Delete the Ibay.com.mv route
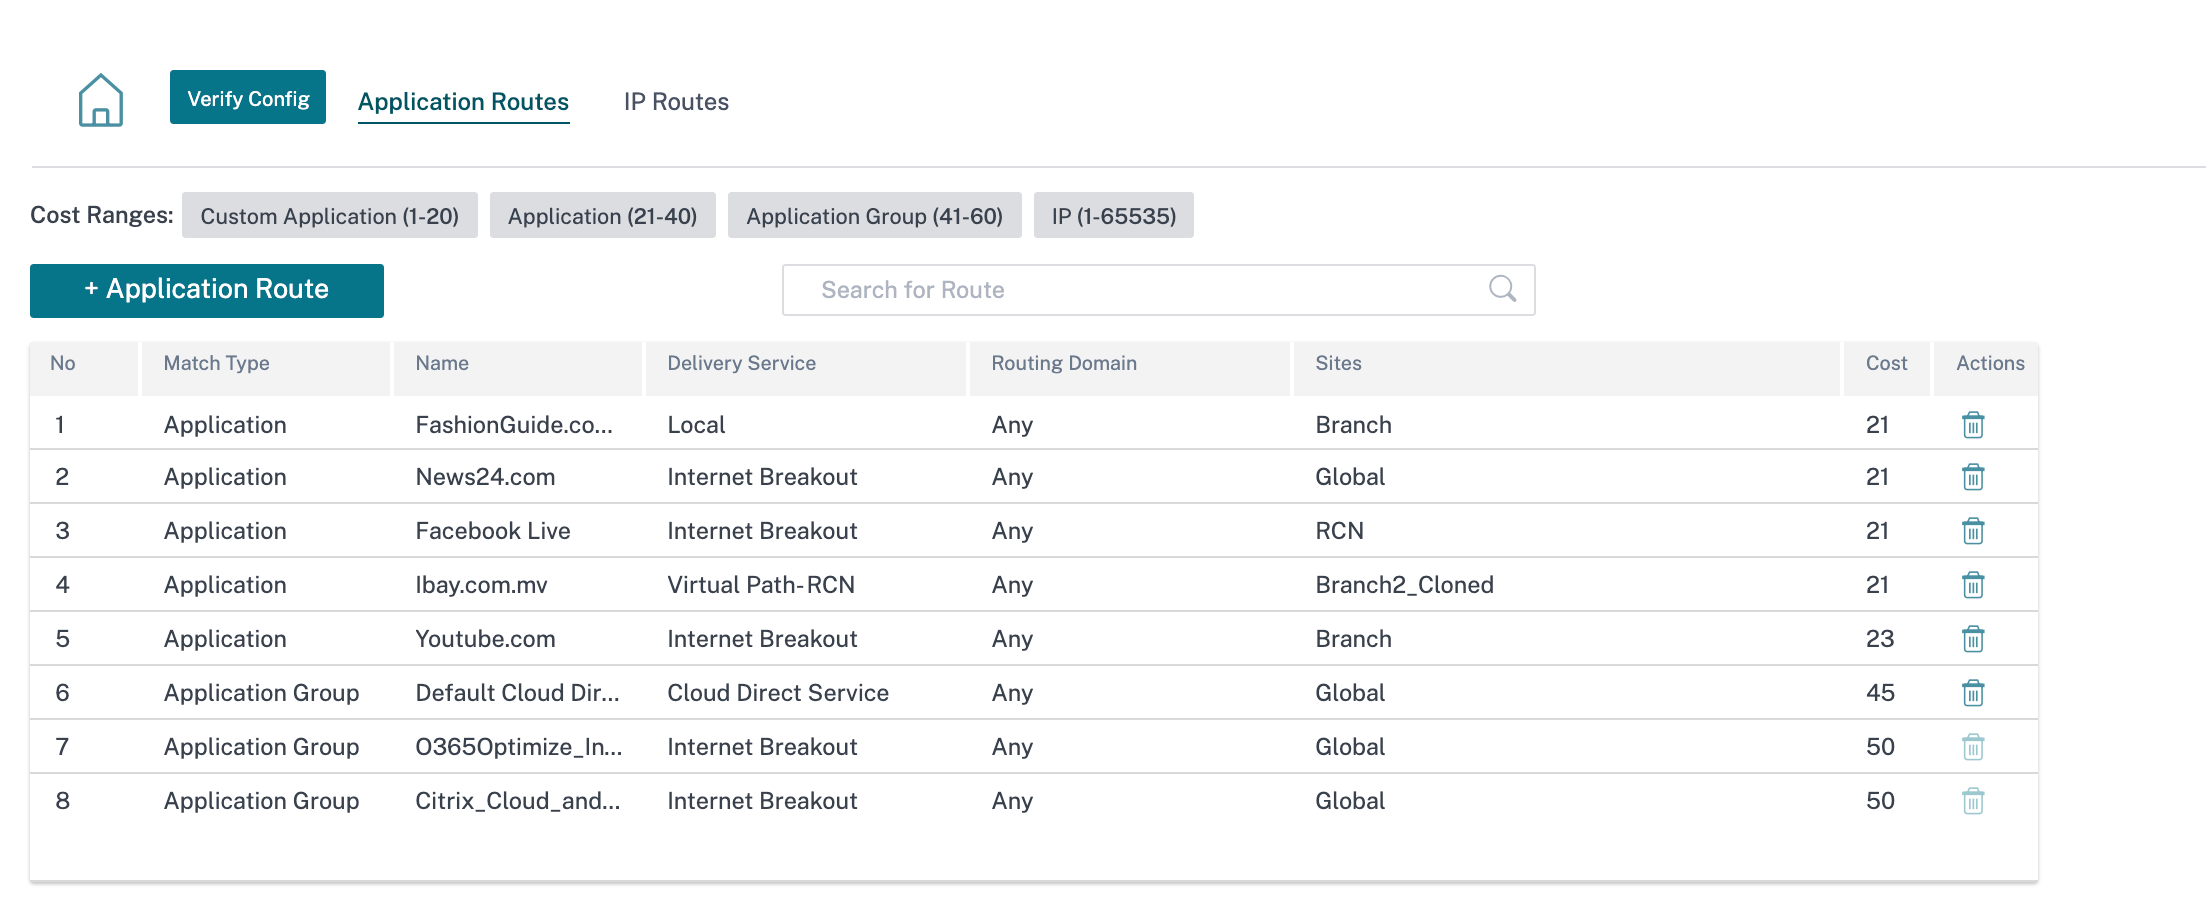2206x920 pixels. pyautogui.click(x=1973, y=585)
